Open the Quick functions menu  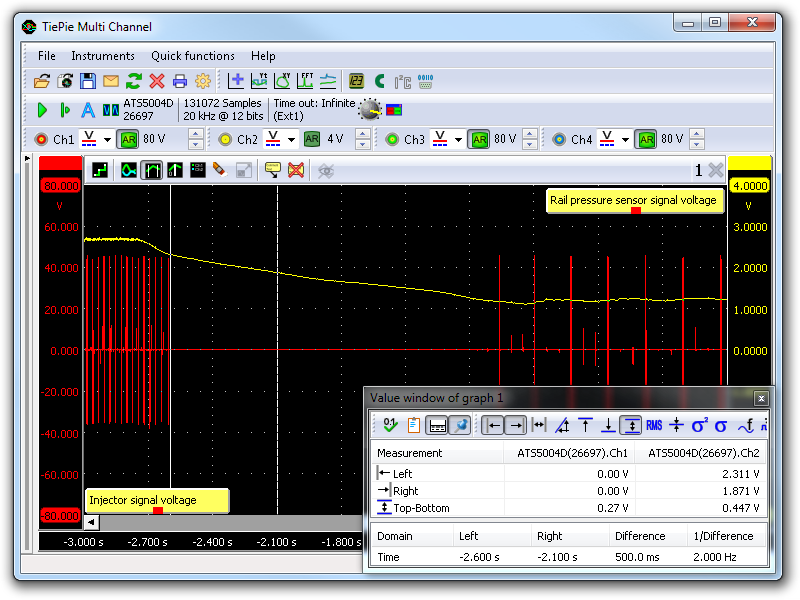click(193, 56)
